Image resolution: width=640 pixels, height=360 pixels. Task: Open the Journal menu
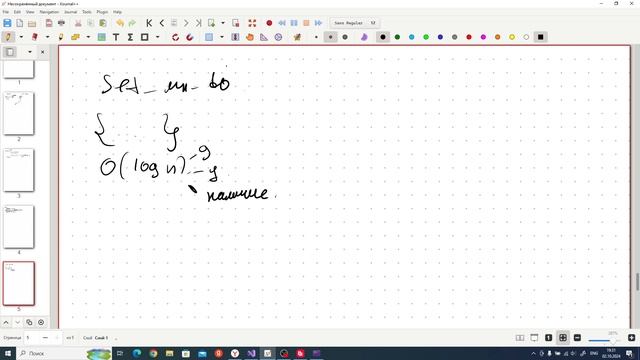71,12
